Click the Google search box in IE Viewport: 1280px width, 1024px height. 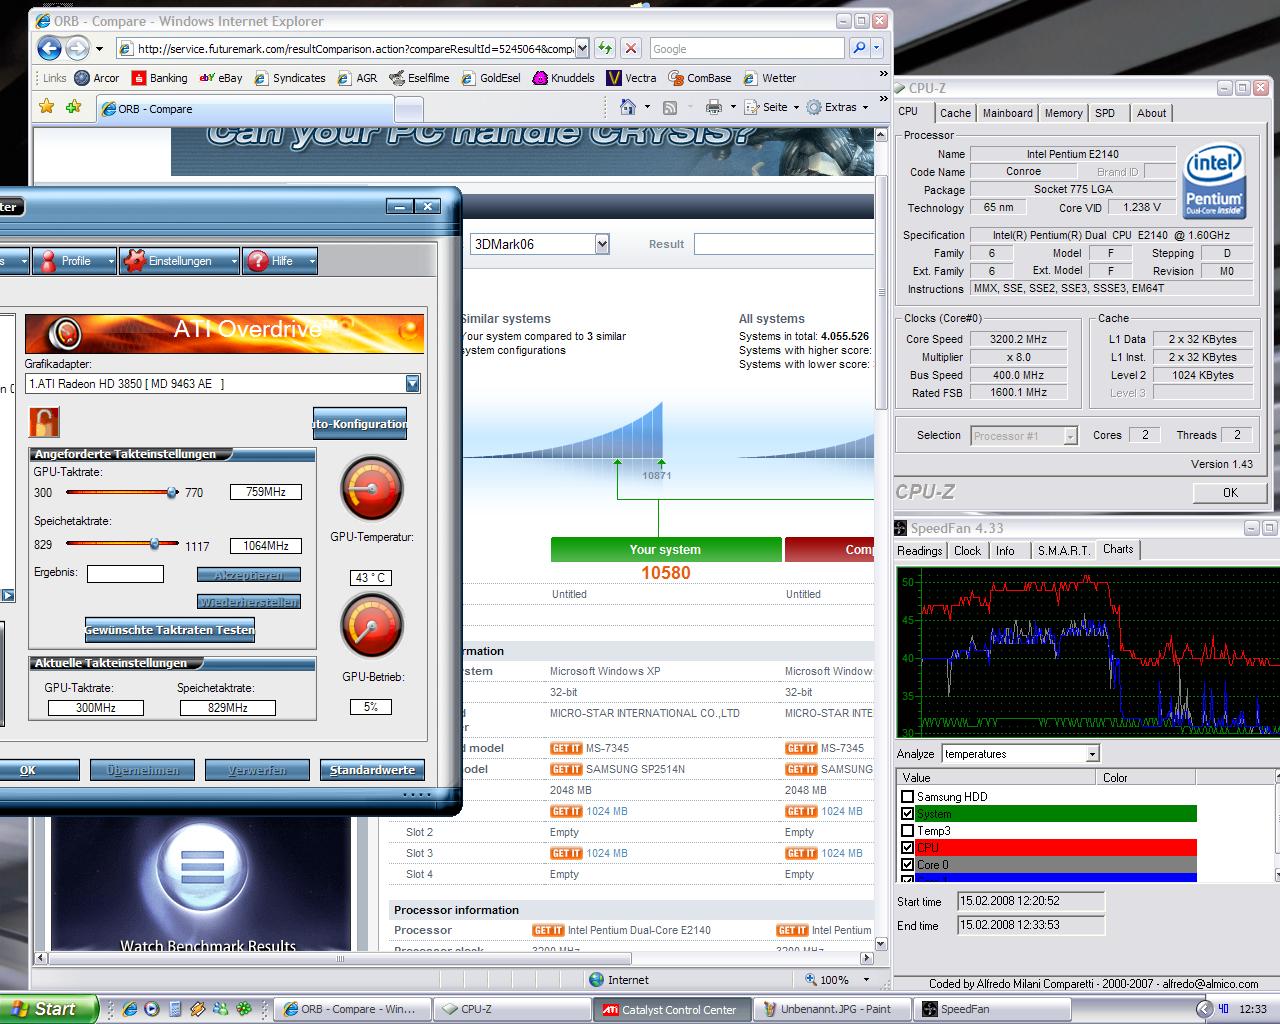pos(746,48)
